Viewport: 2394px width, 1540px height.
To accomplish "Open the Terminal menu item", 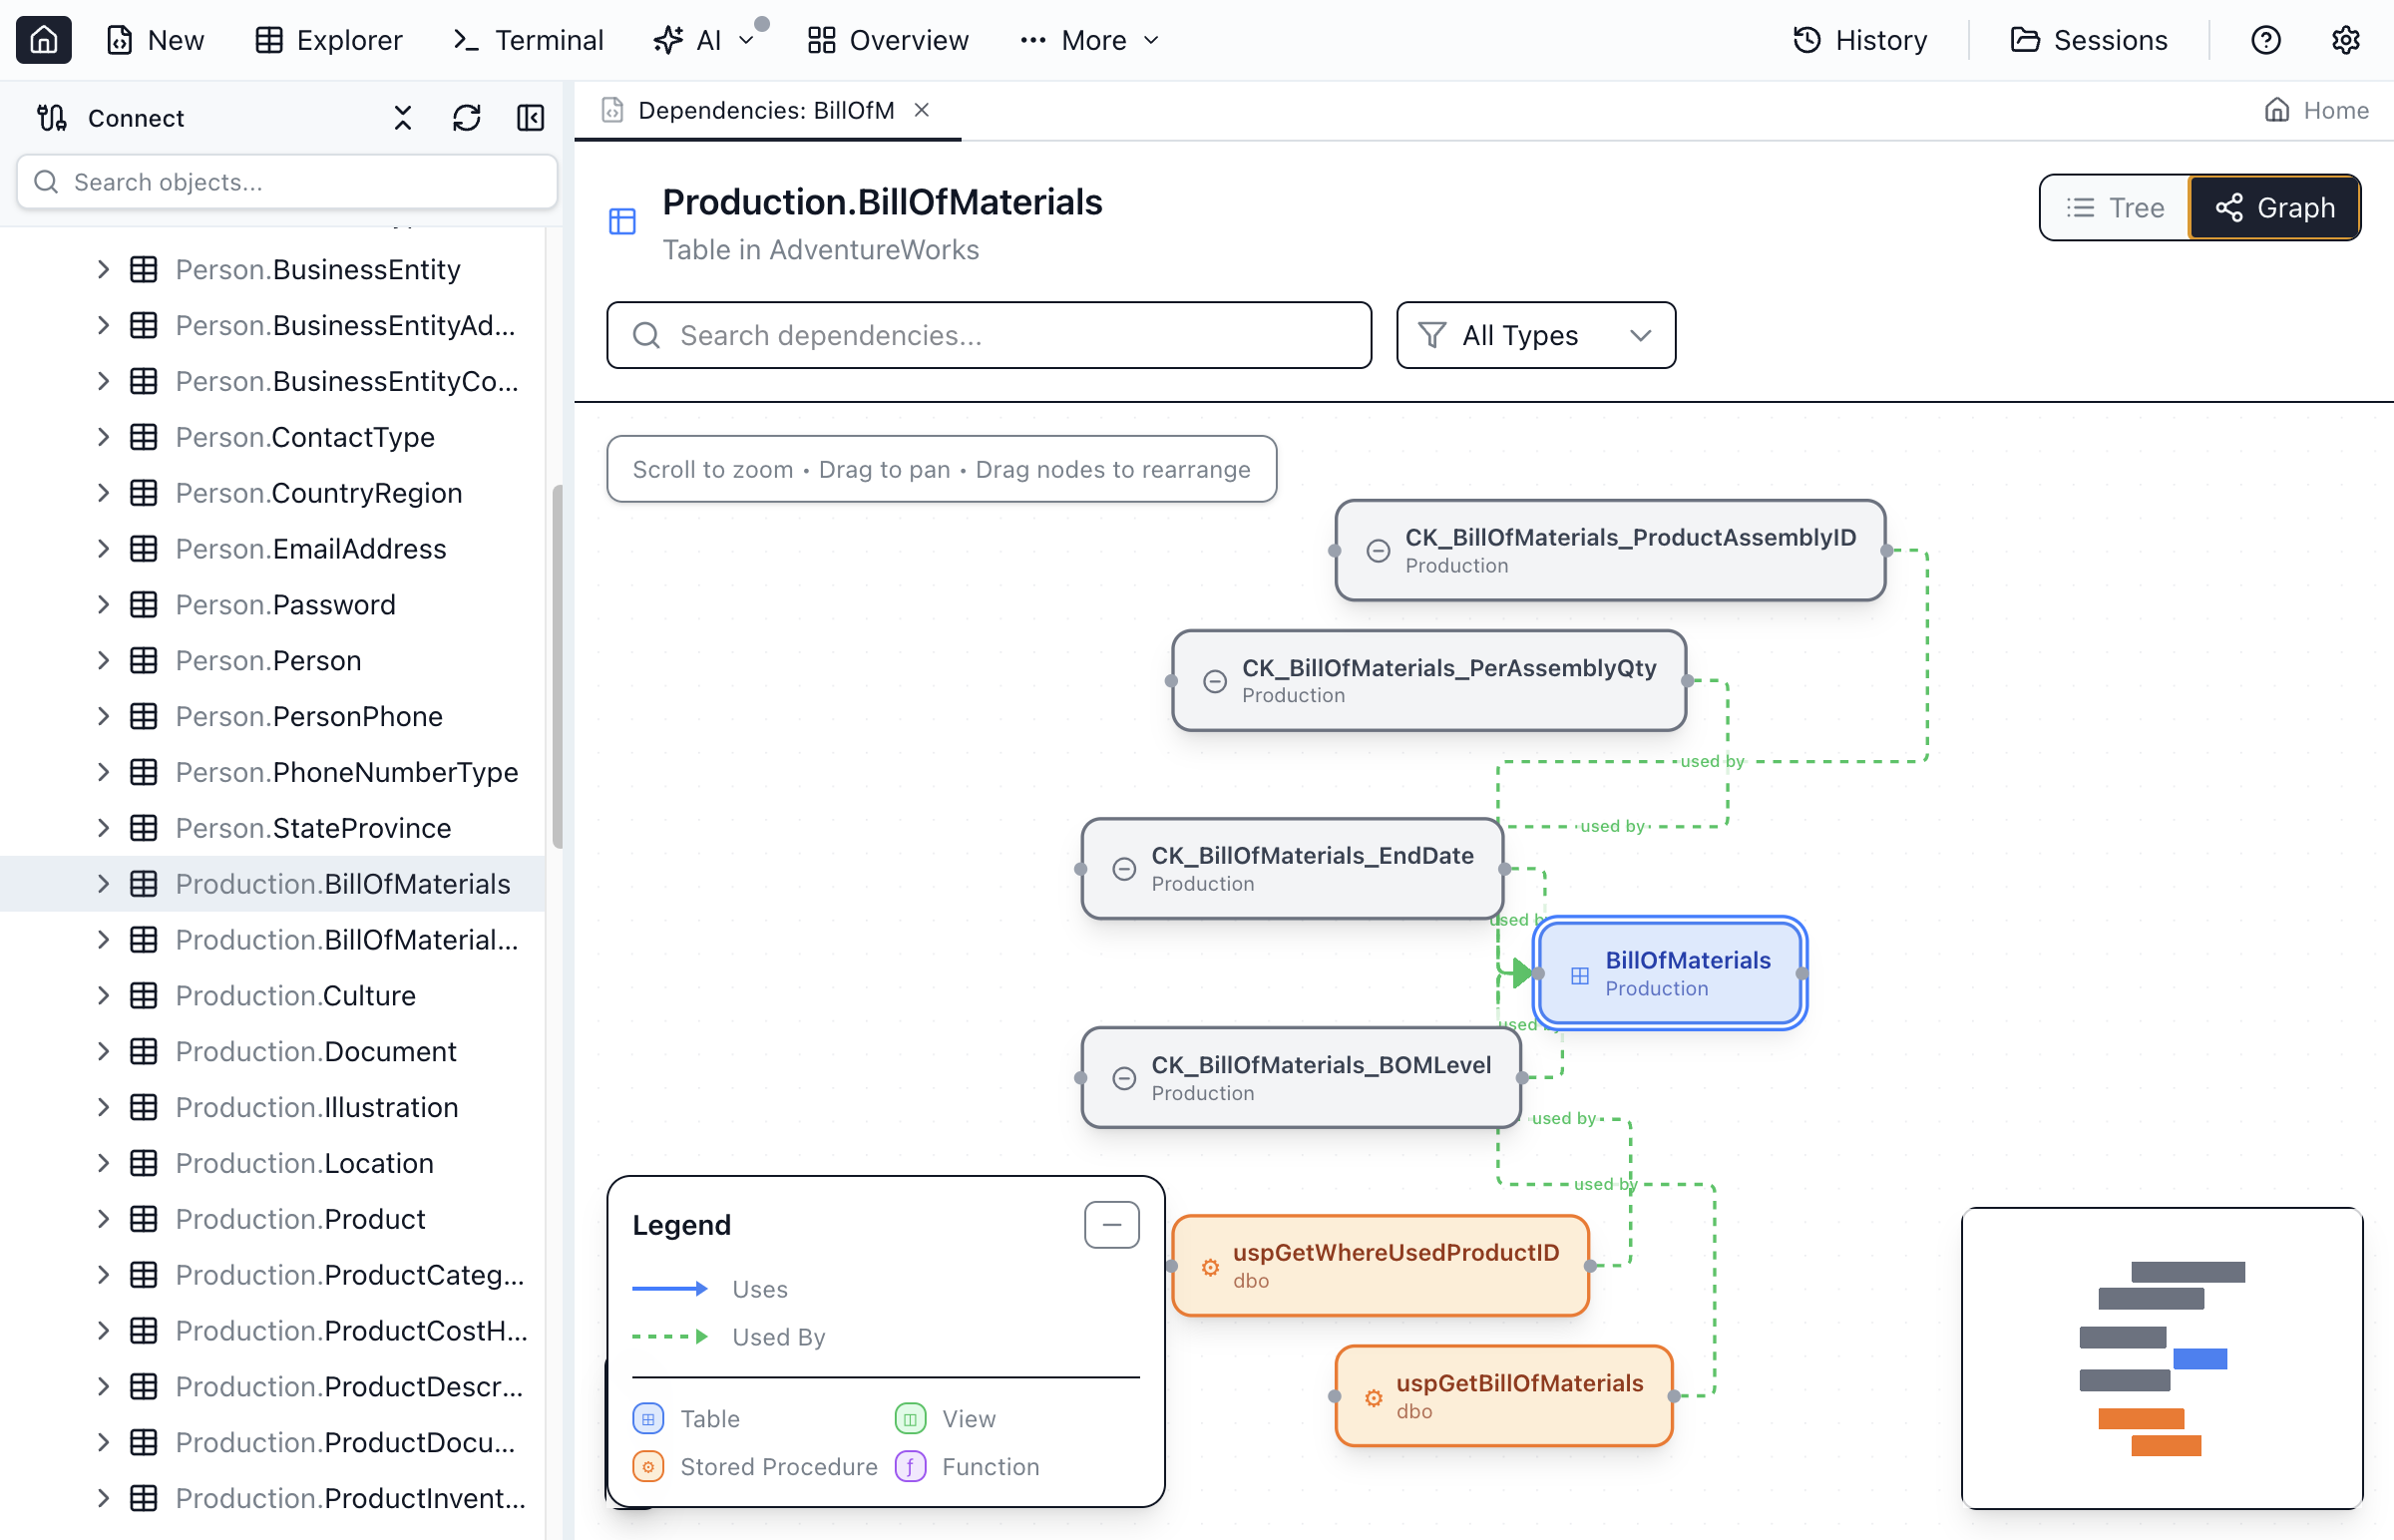I will click(528, 40).
